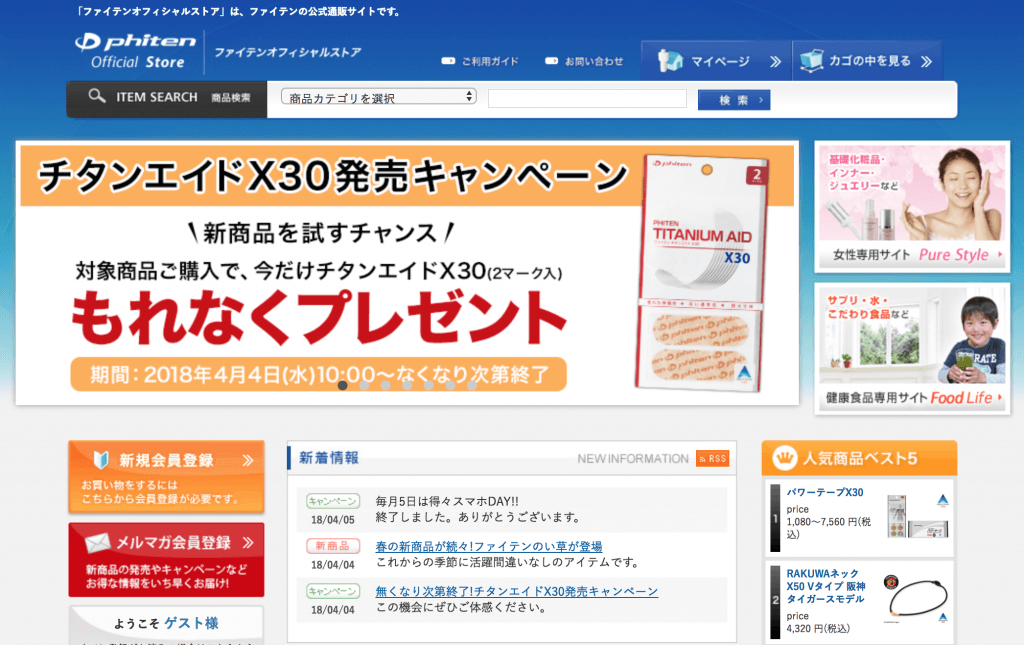This screenshot has height=645, width=1024.
Task: Click the product search text field
Action: click(x=587, y=99)
